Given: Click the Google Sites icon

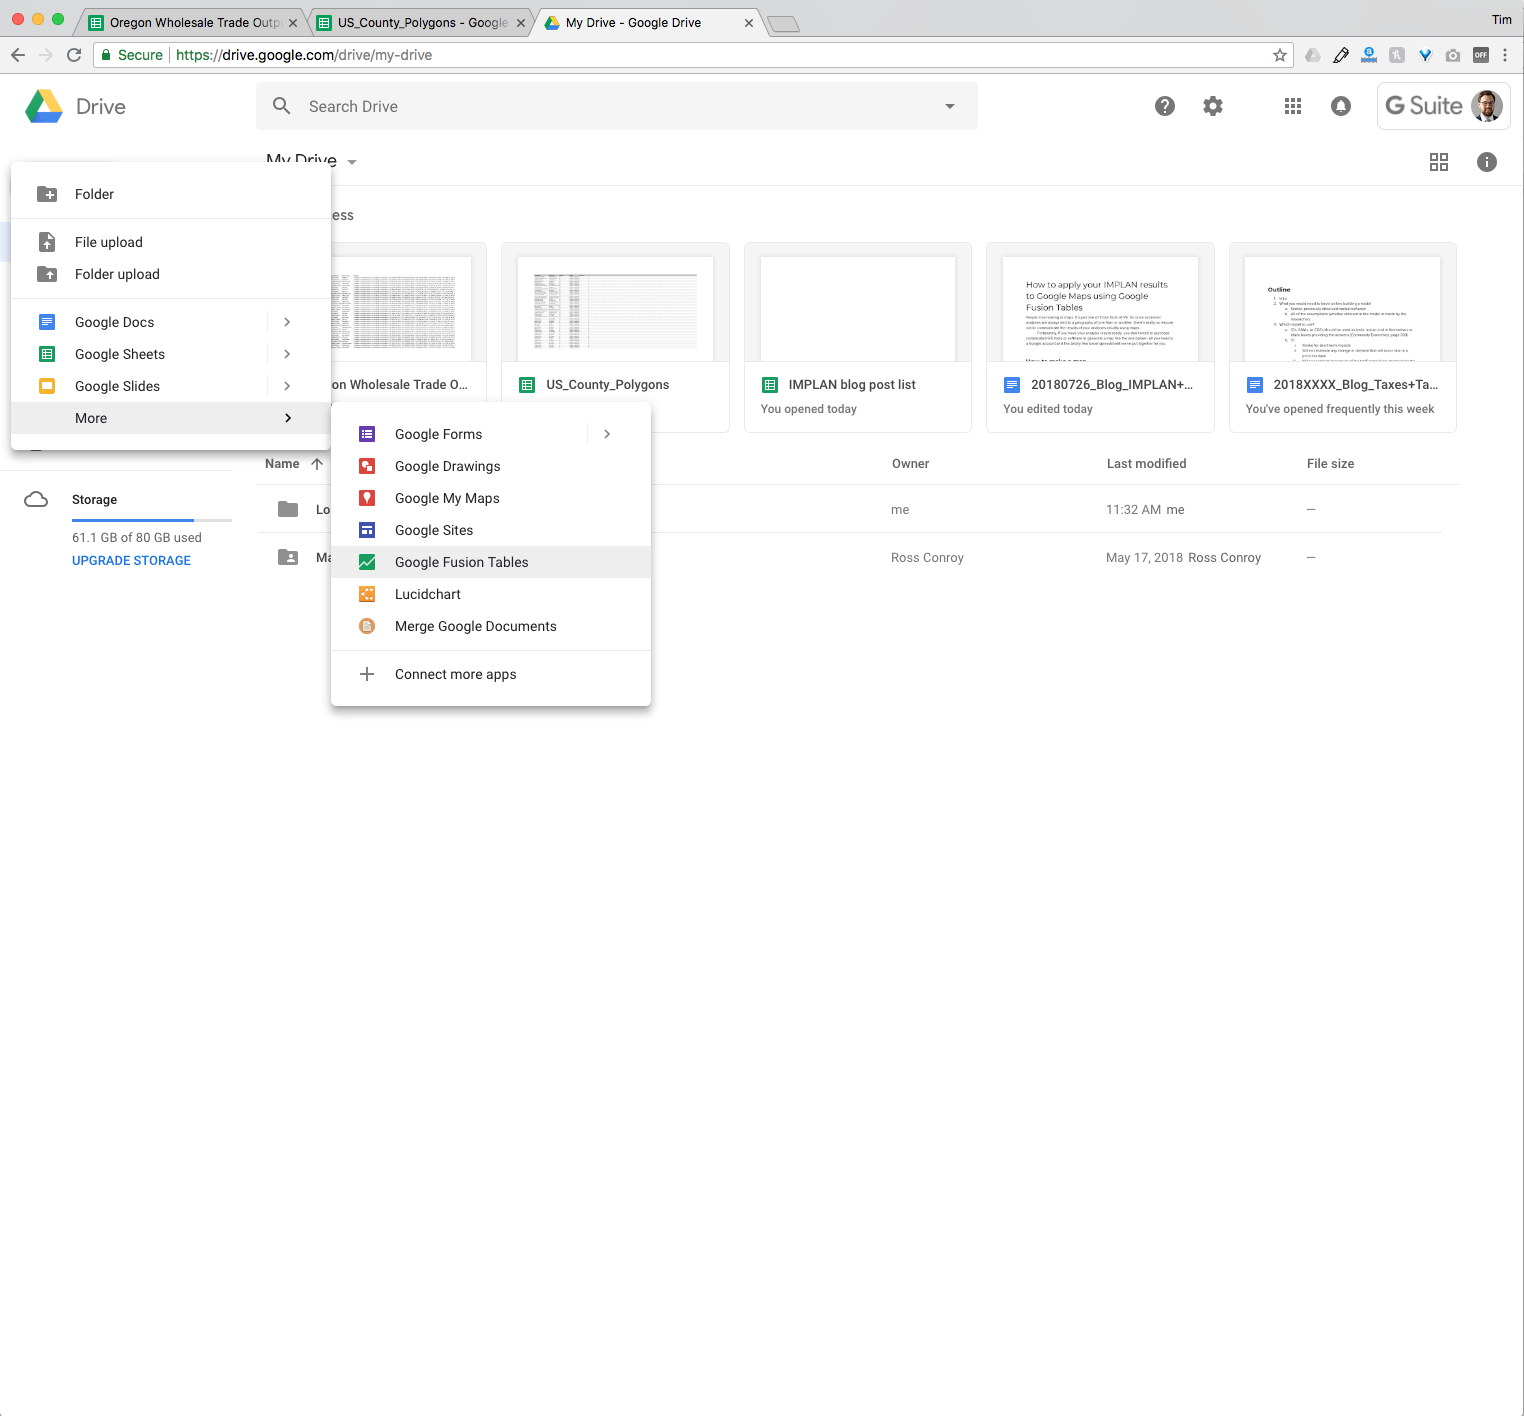Looking at the screenshot, I should tap(367, 530).
